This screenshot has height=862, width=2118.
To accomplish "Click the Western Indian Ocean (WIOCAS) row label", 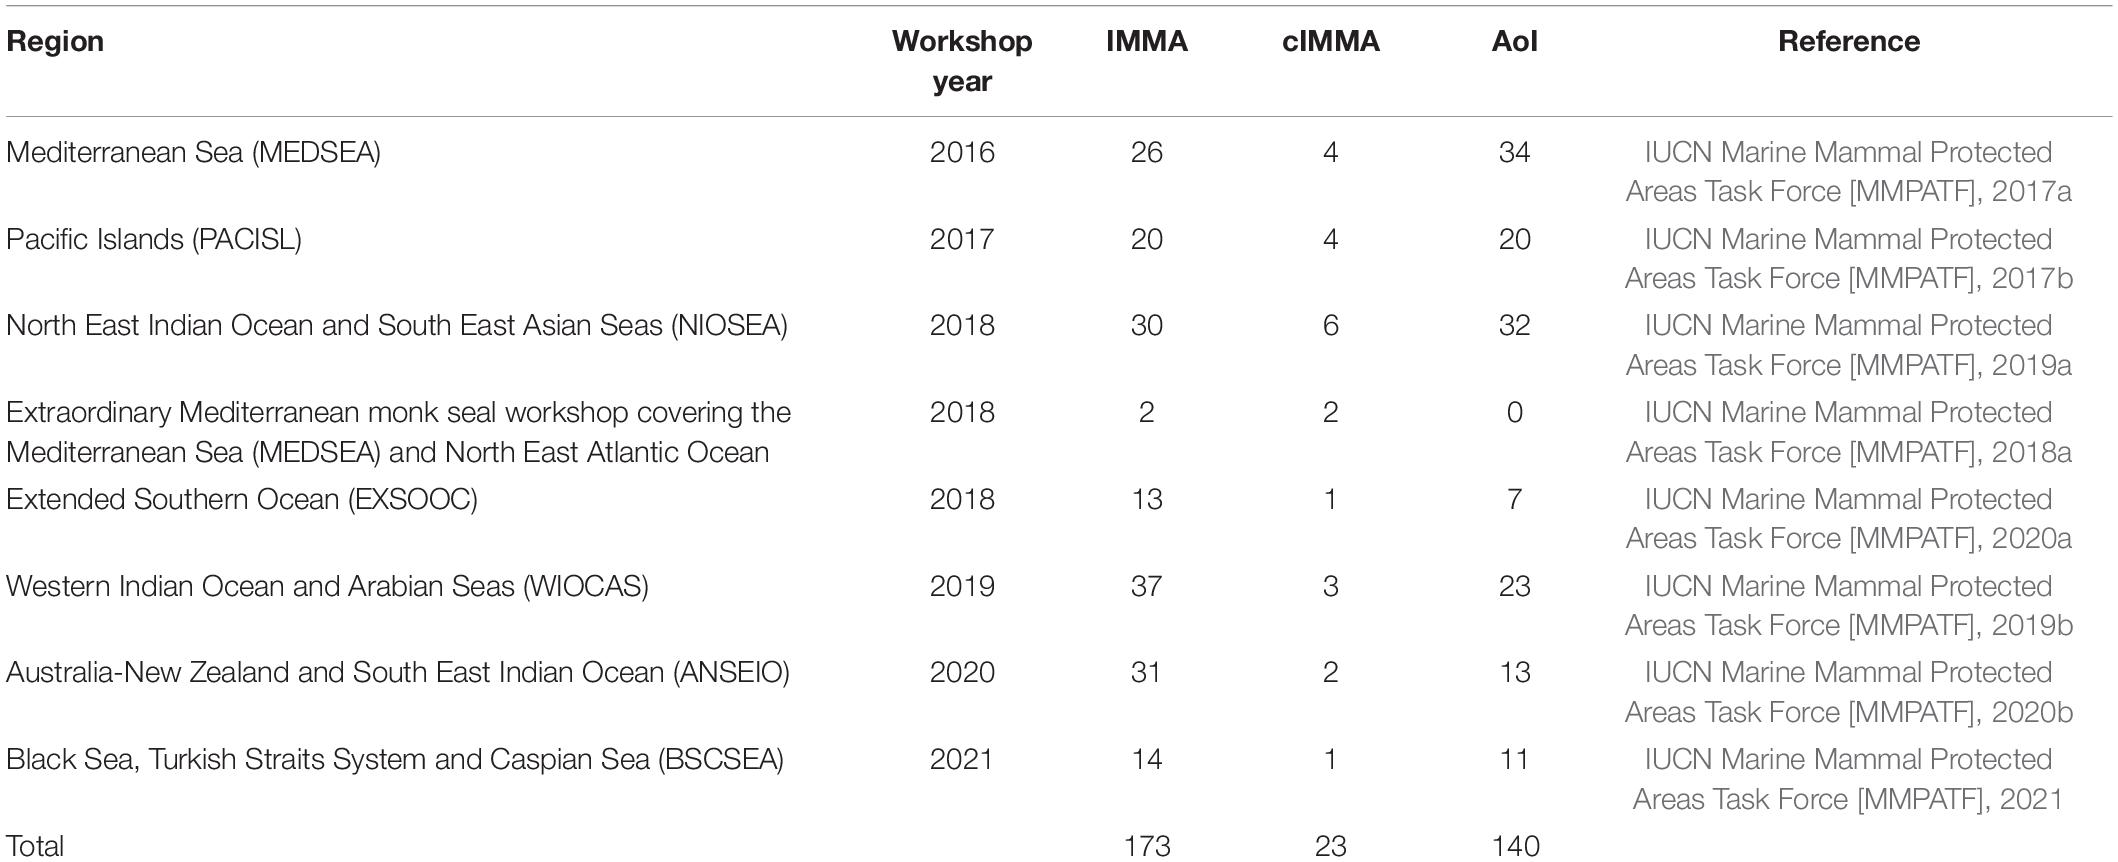I will pos(327,586).
